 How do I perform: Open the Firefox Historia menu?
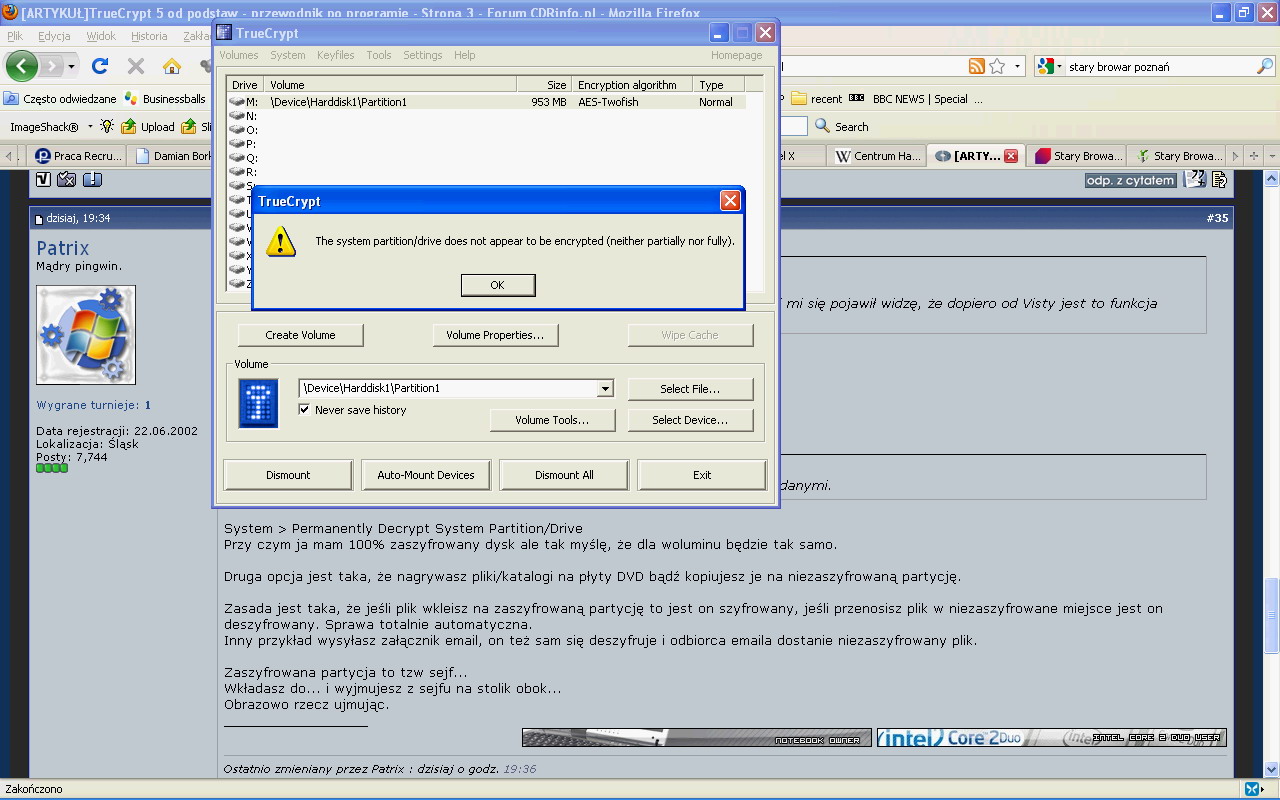pyautogui.click(x=149, y=36)
